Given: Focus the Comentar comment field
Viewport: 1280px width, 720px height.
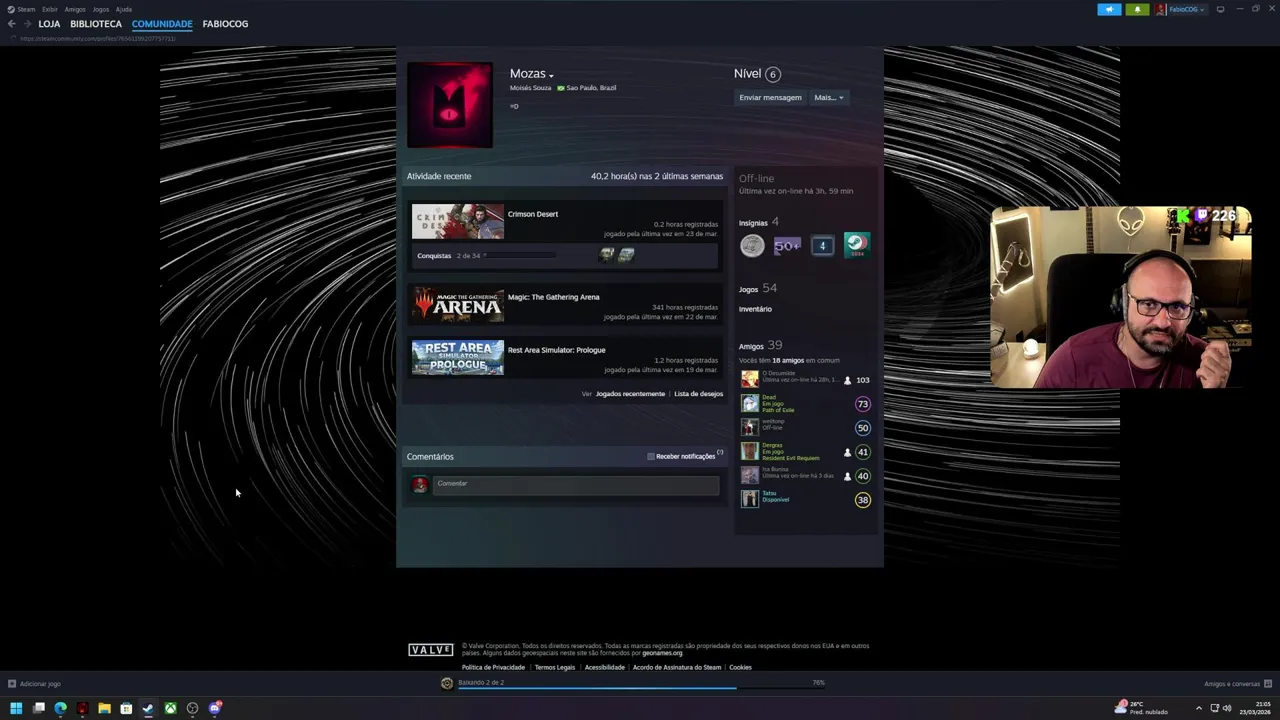Looking at the screenshot, I should (x=576, y=485).
